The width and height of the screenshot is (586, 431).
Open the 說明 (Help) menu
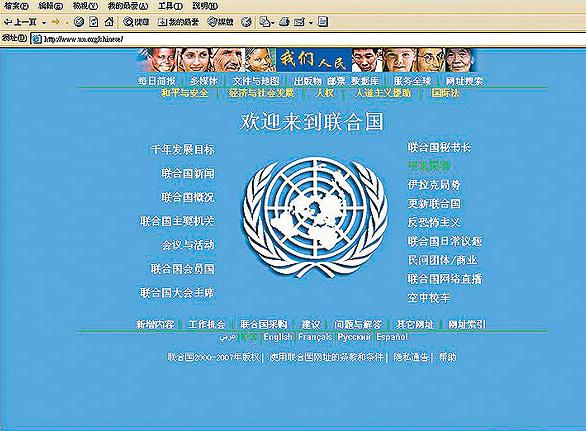tap(205, 6)
